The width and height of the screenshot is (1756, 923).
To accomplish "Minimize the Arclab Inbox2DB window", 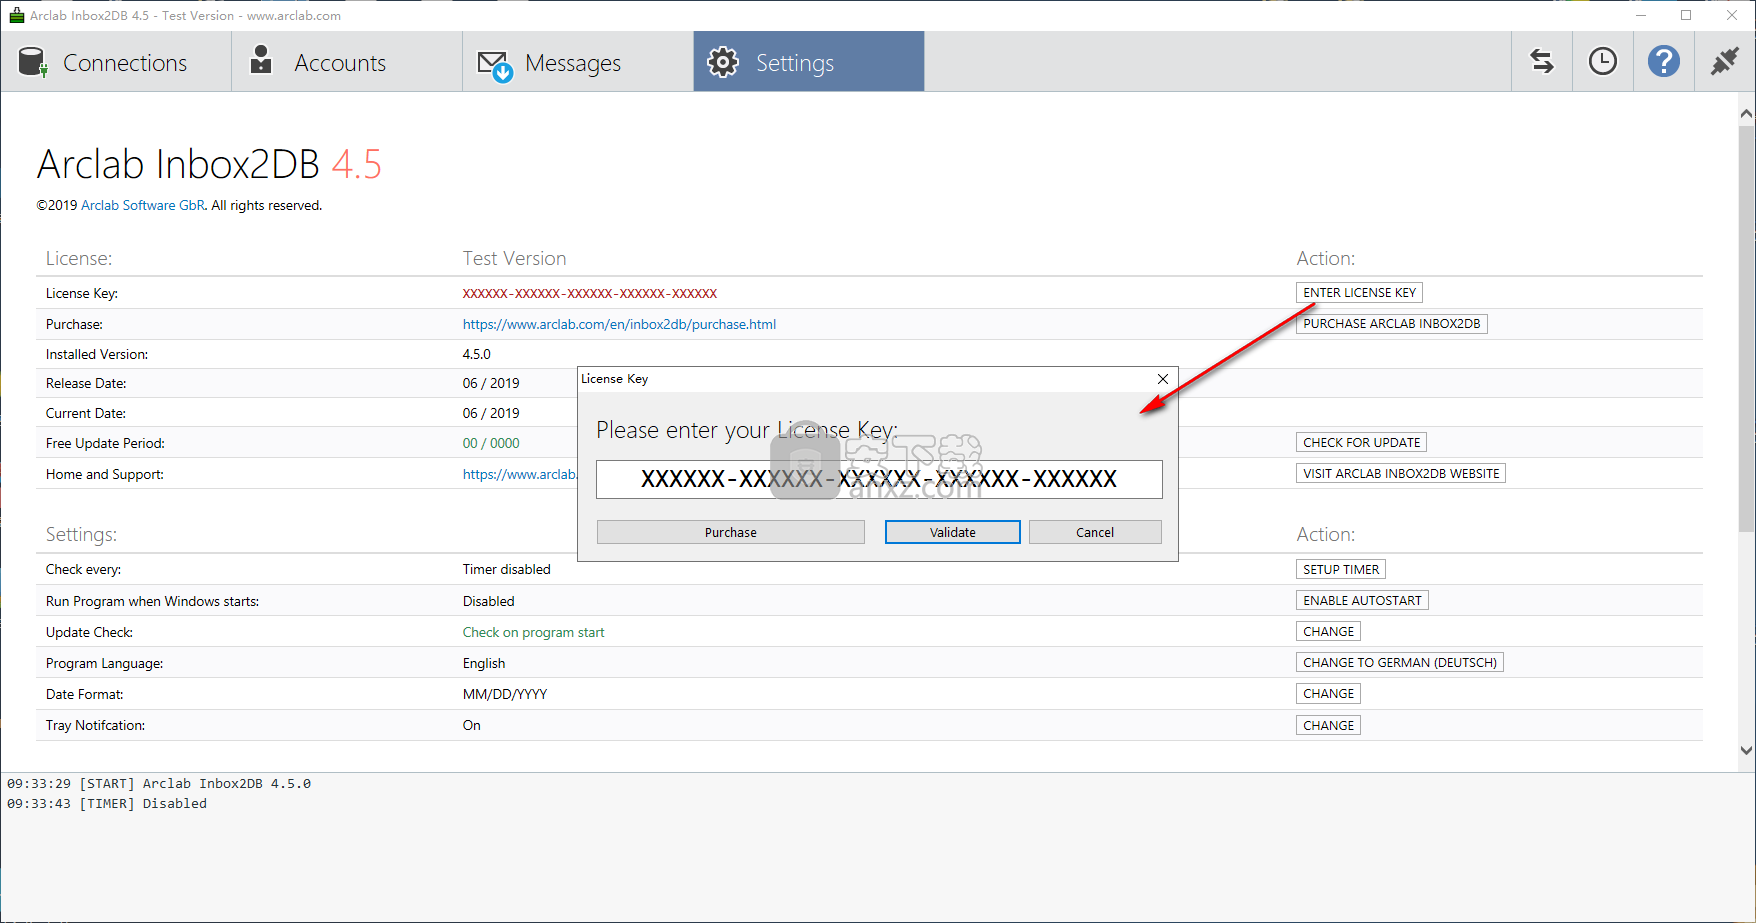I will point(1641,15).
